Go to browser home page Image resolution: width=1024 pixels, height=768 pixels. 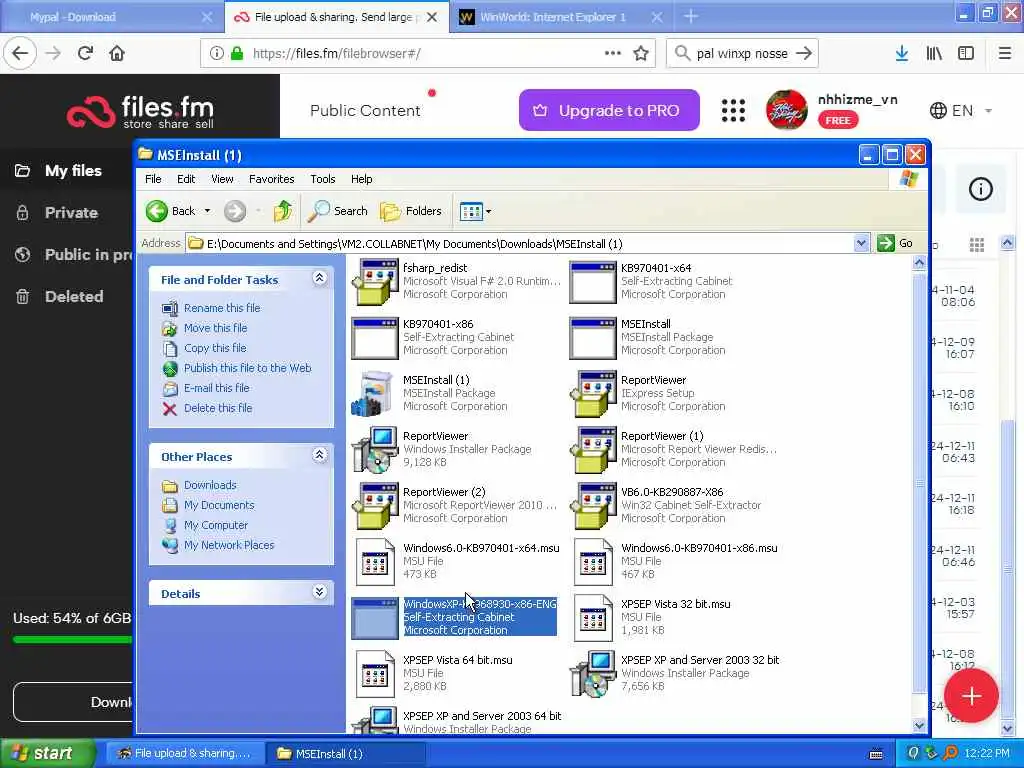point(117,53)
